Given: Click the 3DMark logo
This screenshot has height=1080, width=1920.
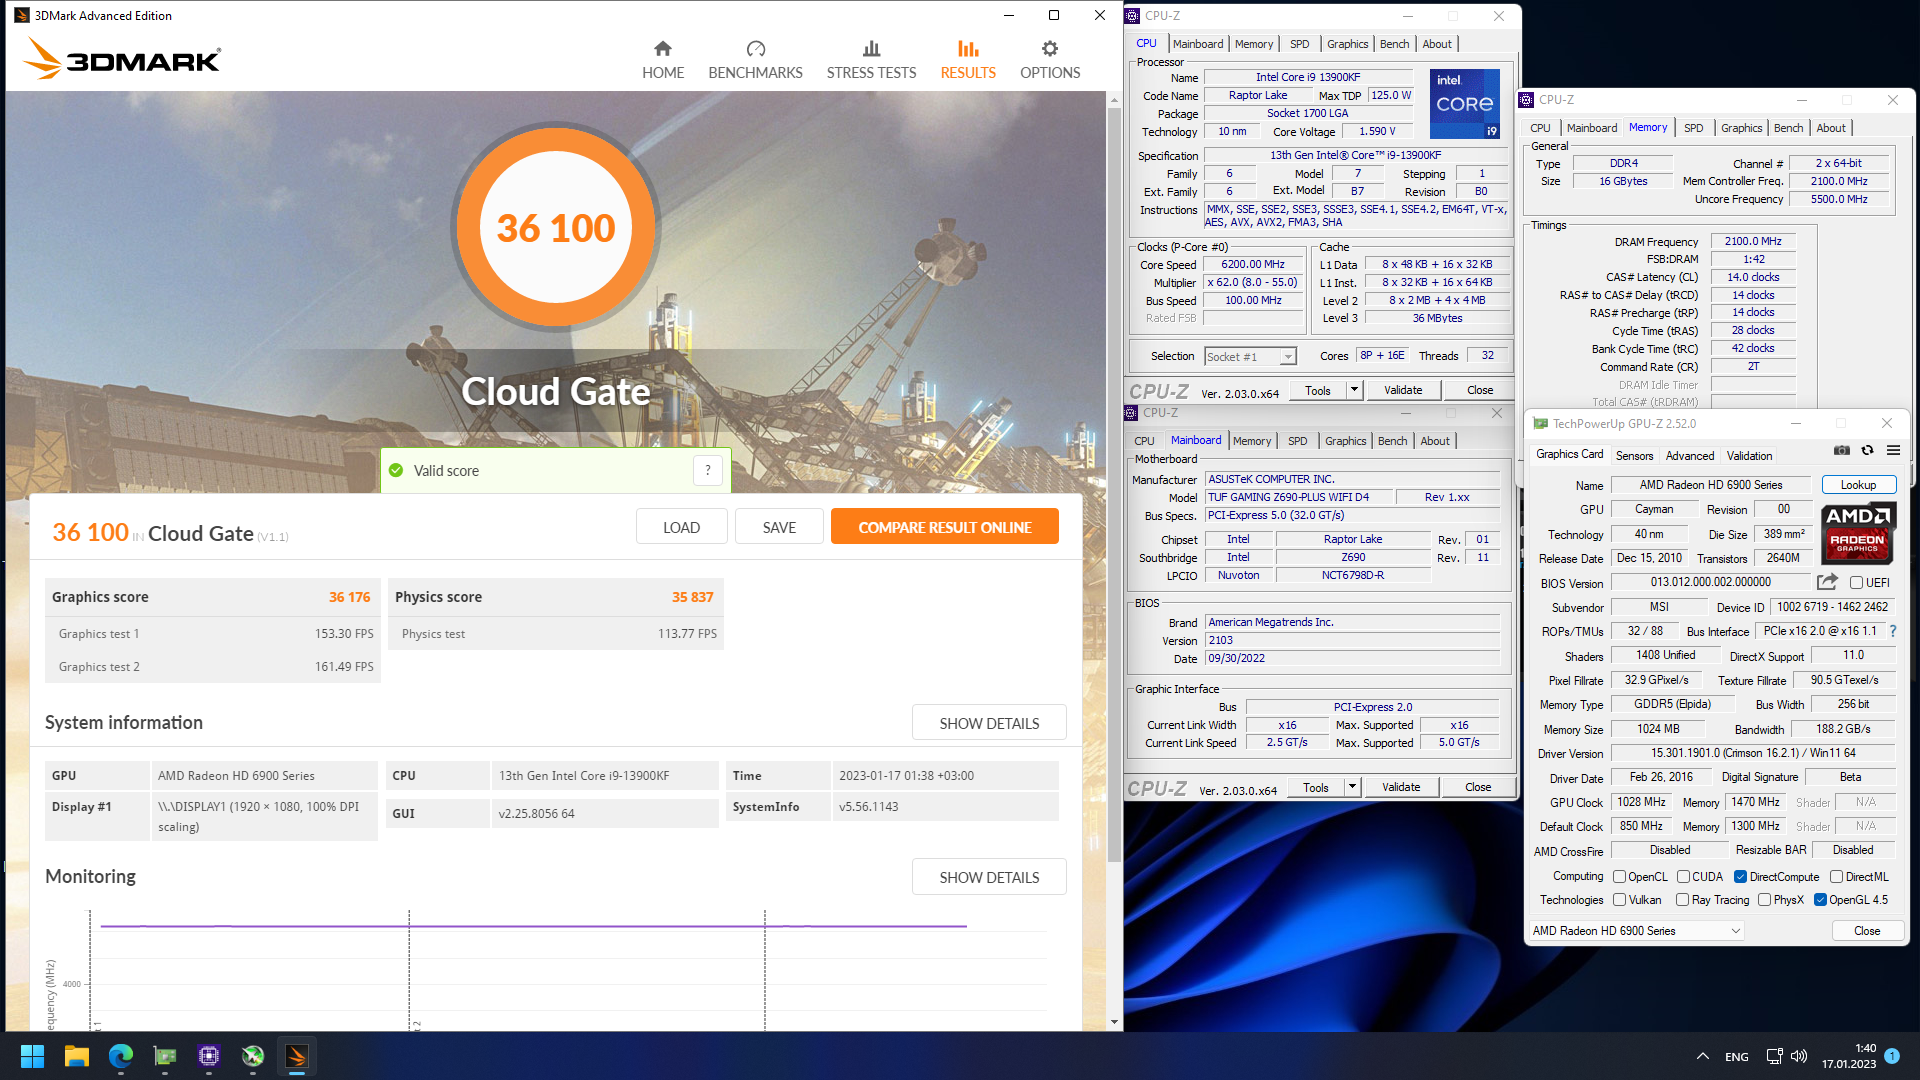Looking at the screenshot, I should (122, 59).
